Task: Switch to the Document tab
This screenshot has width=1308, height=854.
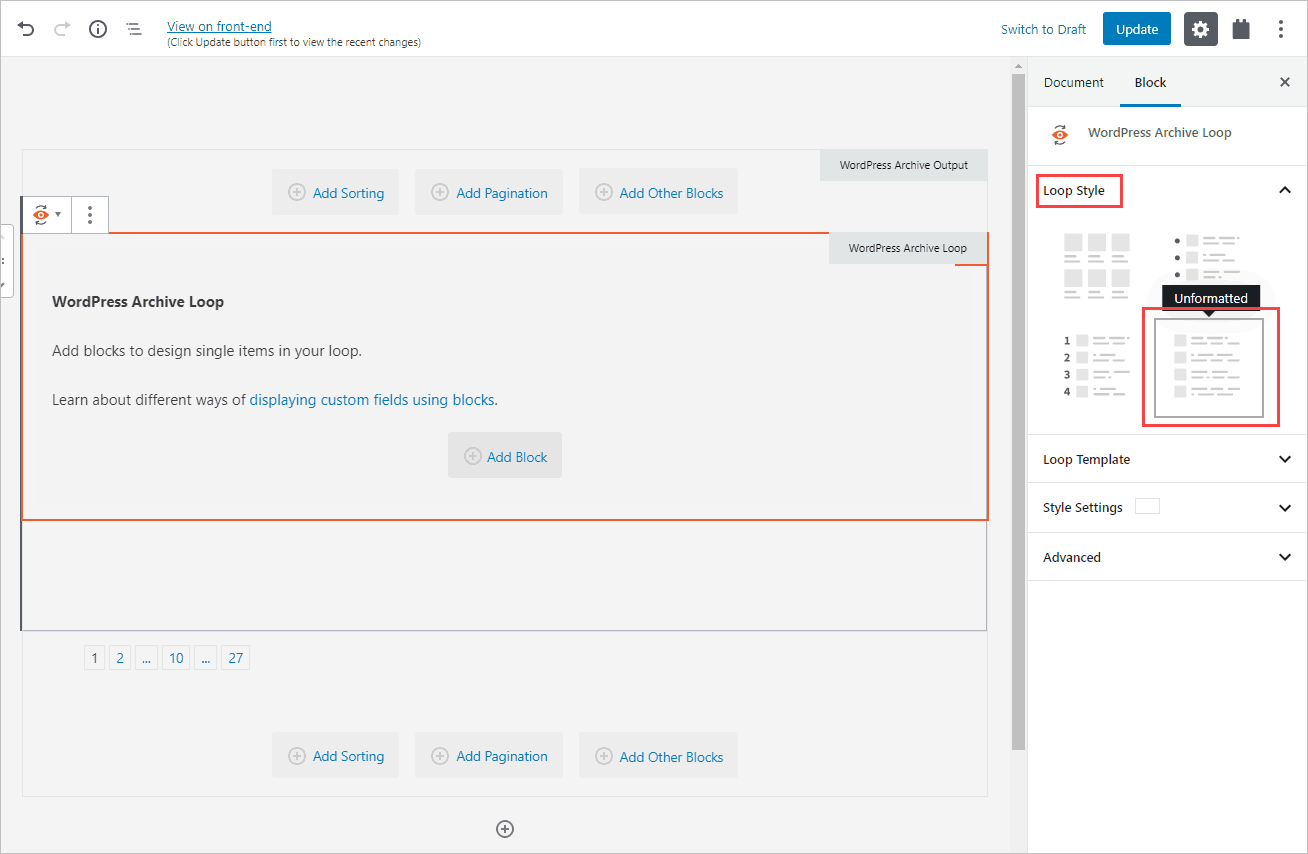Action: (1074, 83)
